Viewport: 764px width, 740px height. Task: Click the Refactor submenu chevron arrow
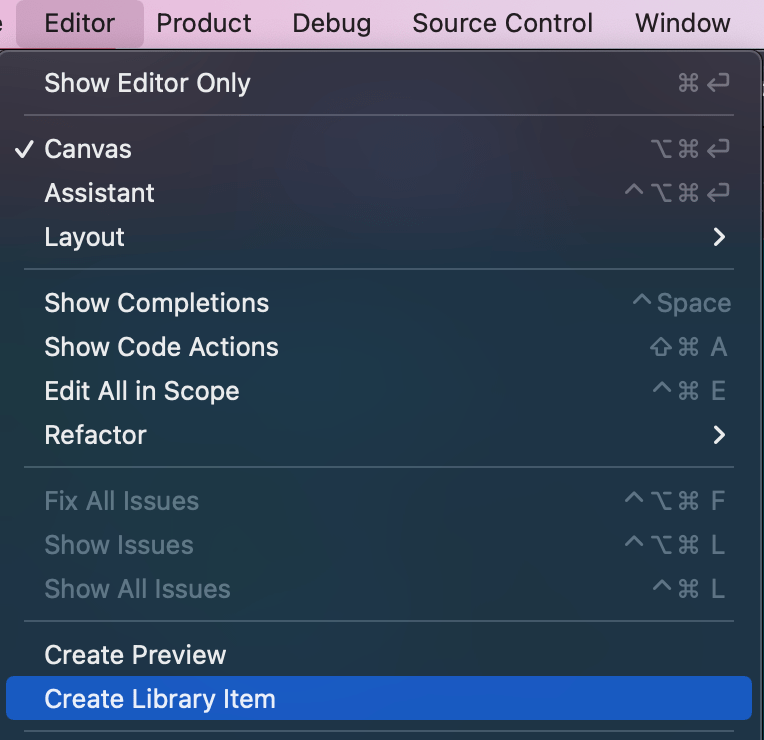(719, 435)
